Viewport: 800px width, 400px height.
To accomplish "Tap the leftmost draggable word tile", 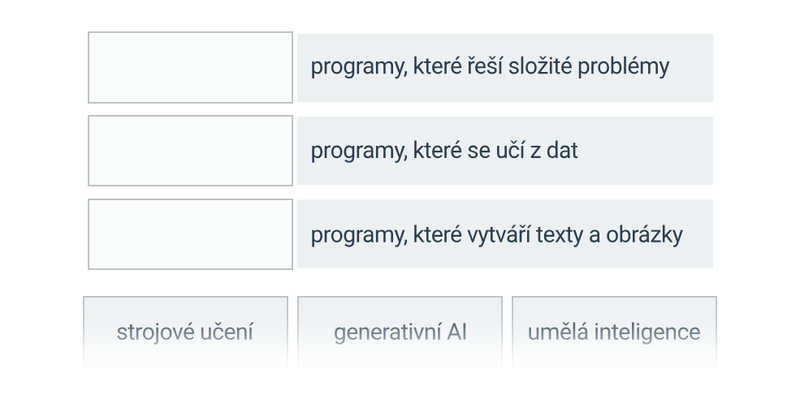I will [x=185, y=331].
